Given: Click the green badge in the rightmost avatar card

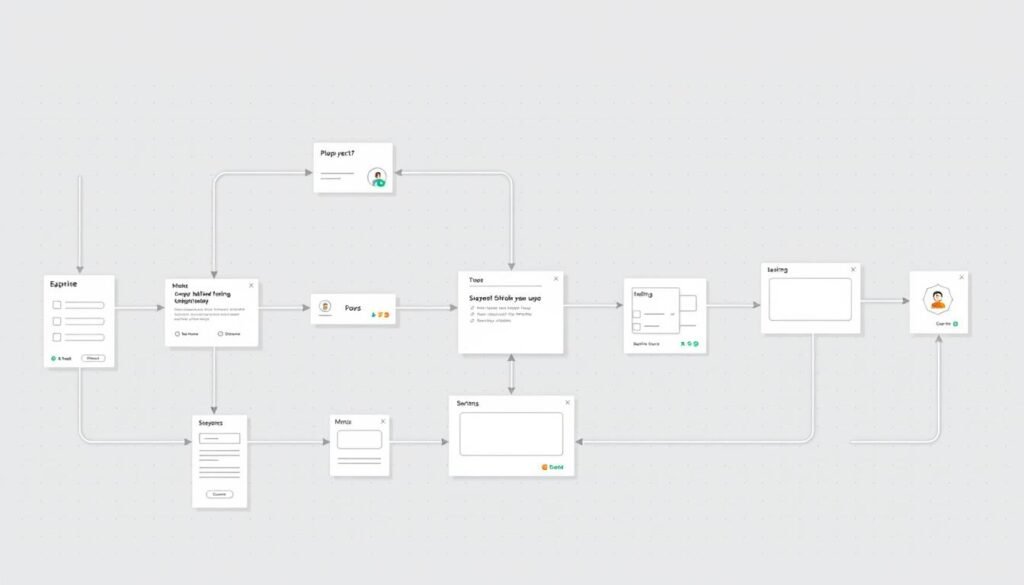Looking at the screenshot, I should pyautogui.click(x=955, y=324).
